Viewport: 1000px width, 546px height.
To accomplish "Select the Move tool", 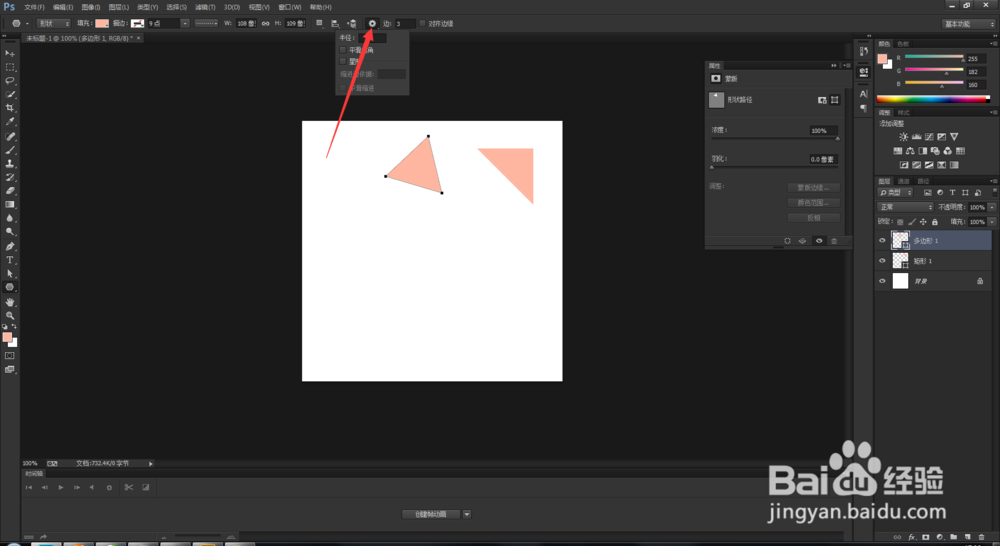I will click(10, 54).
